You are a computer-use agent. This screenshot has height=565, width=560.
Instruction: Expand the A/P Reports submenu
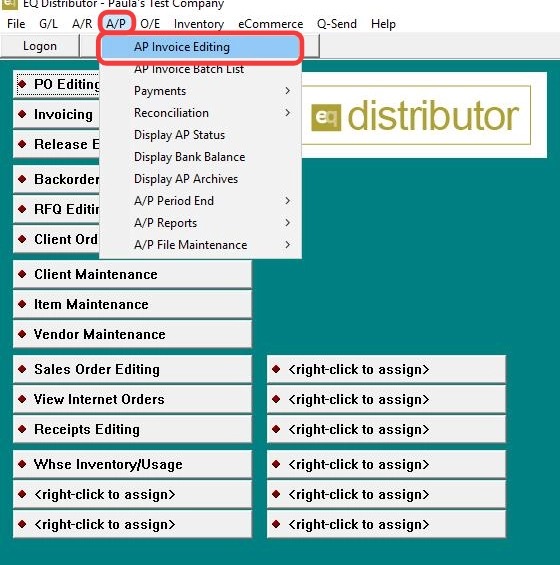click(201, 223)
